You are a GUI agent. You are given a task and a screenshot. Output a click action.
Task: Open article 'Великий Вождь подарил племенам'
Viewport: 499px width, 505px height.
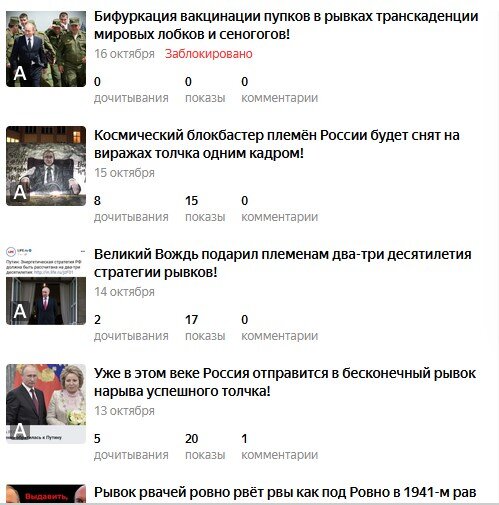click(x=283, y=263)
